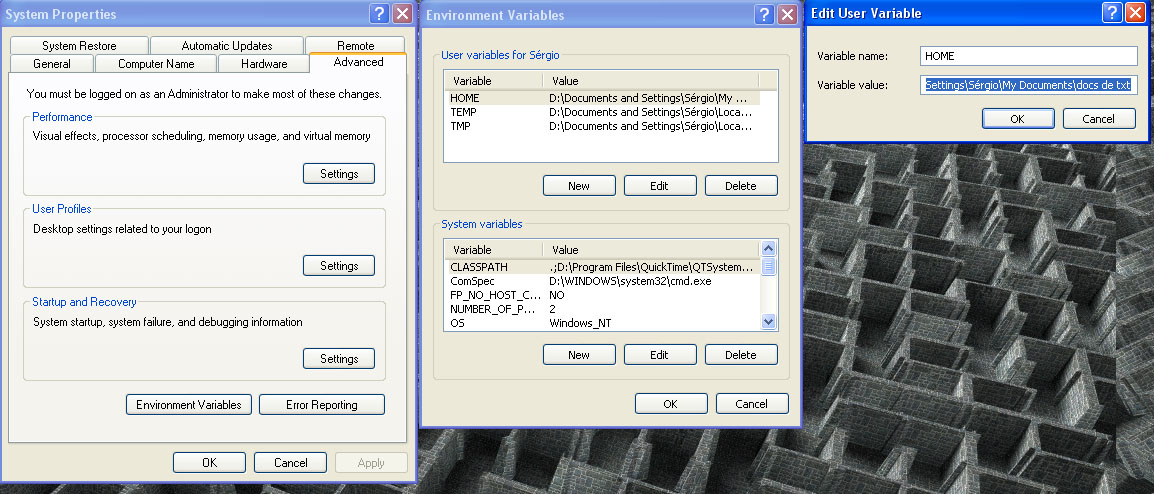Screen dimensions: 1154x494
Task: Switch to the Hardware tab
Action: [263, 64]
